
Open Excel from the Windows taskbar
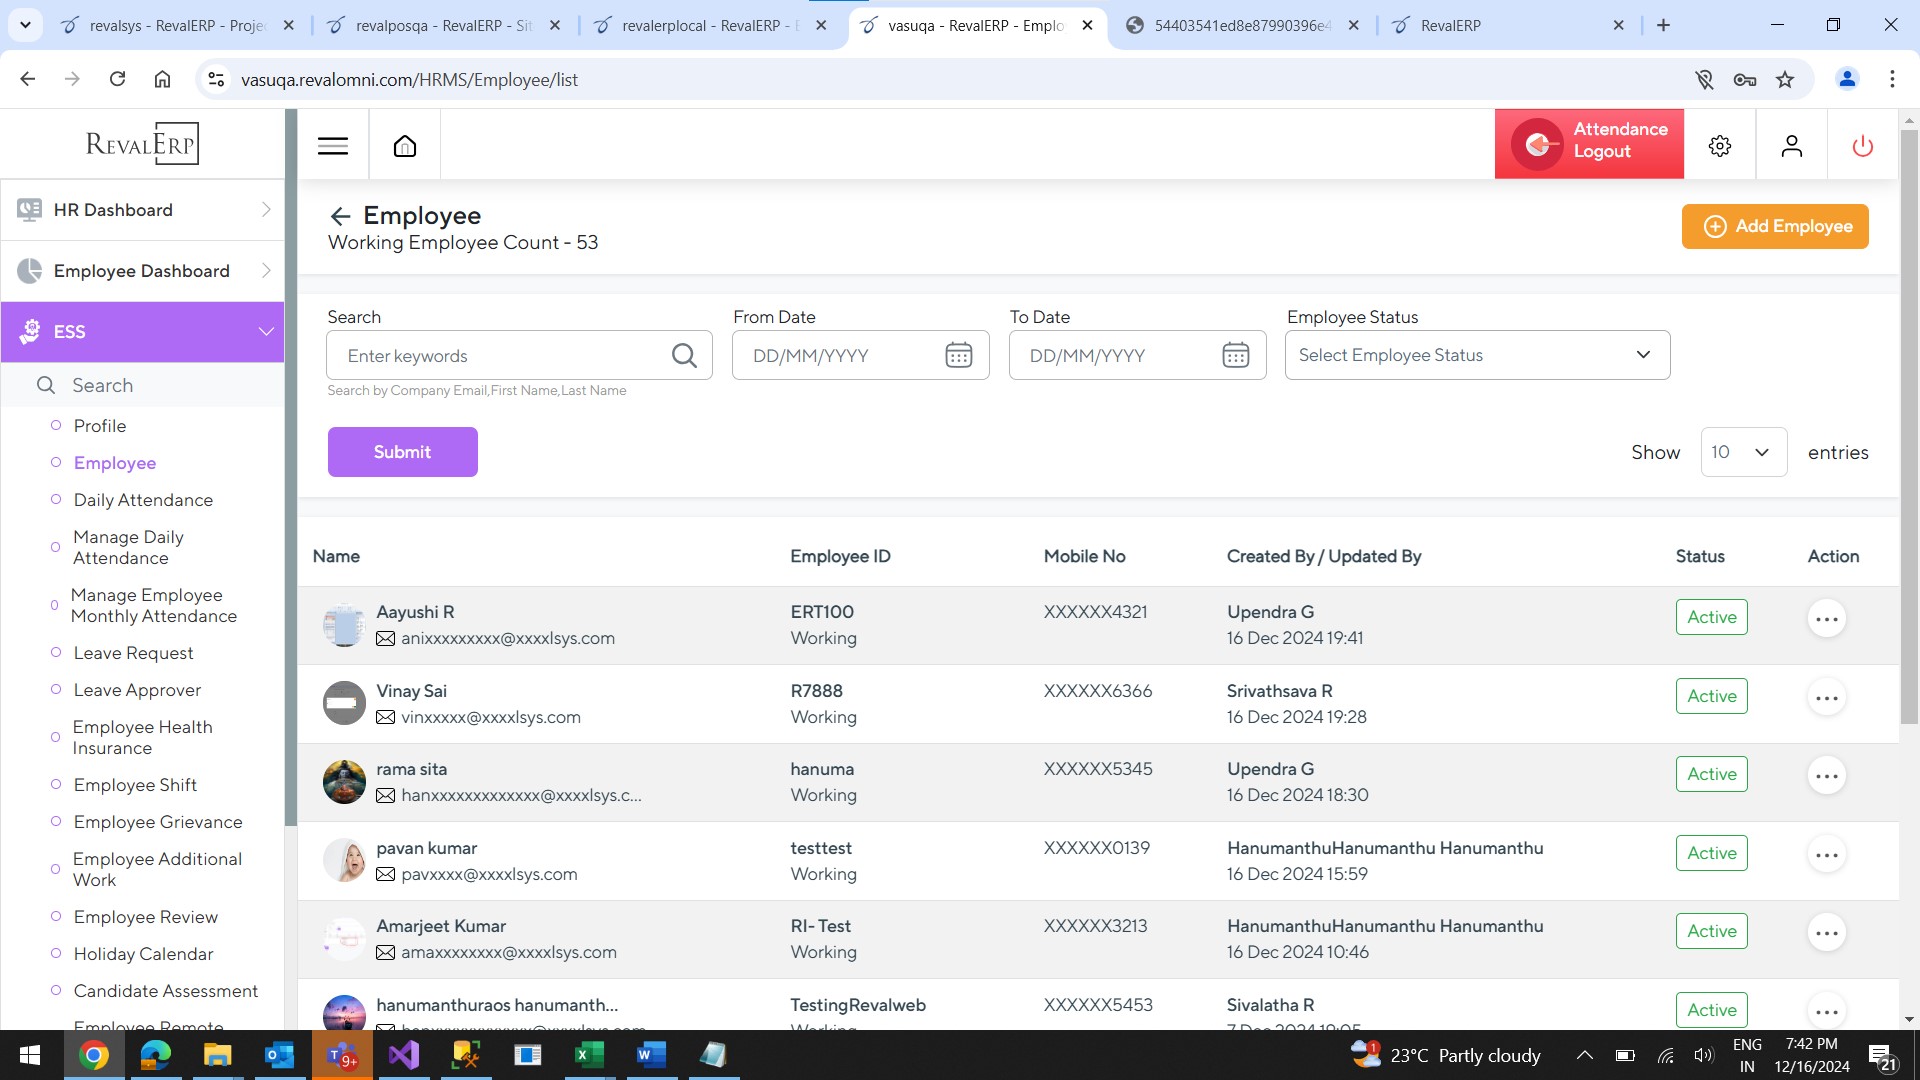[x=589, y=1055]
